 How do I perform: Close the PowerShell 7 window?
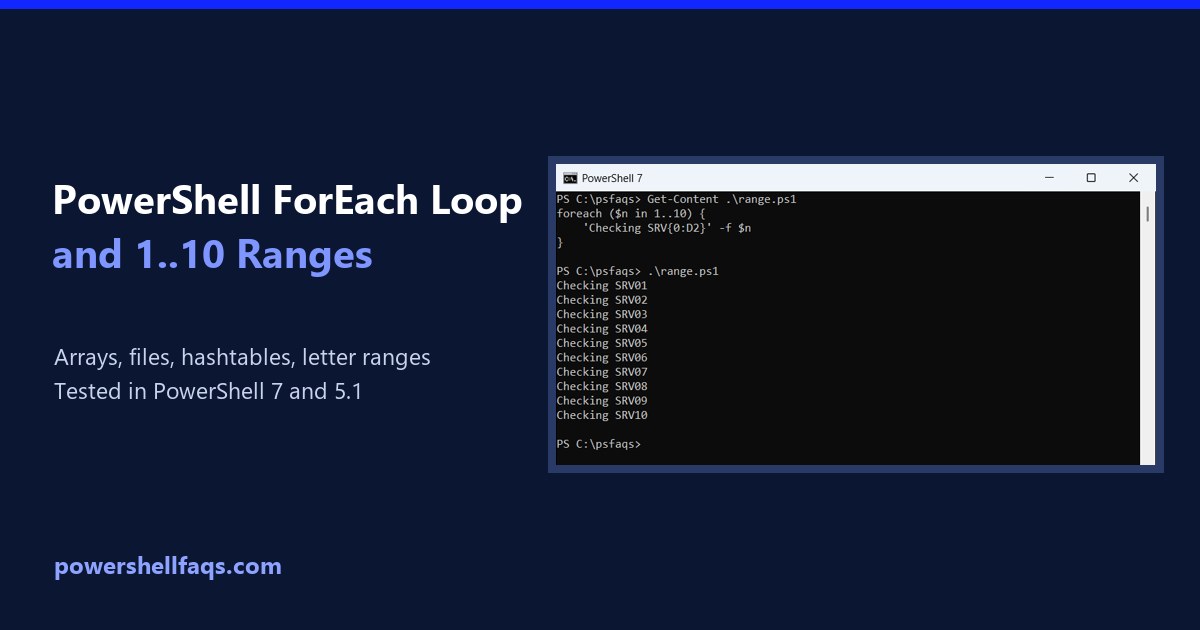point(1133,178)
